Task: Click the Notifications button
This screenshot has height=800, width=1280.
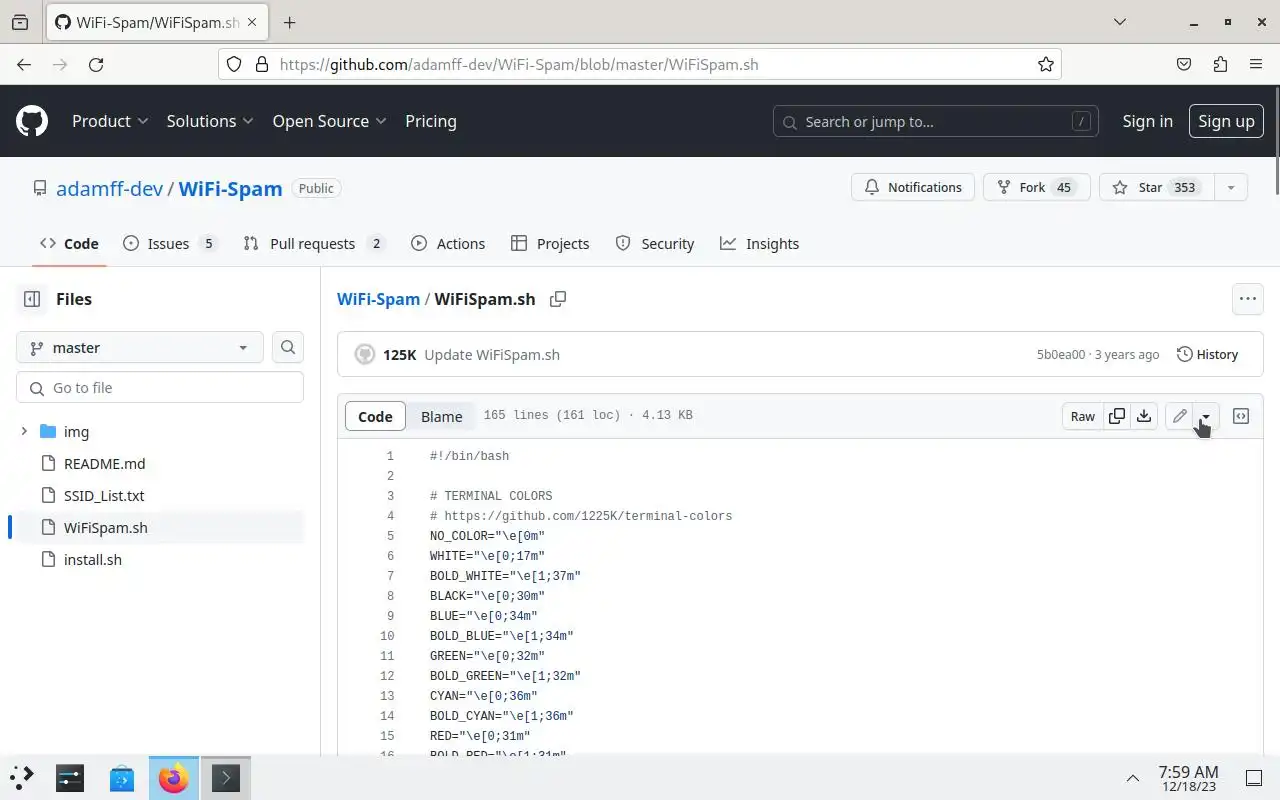Action: (913, 187)
